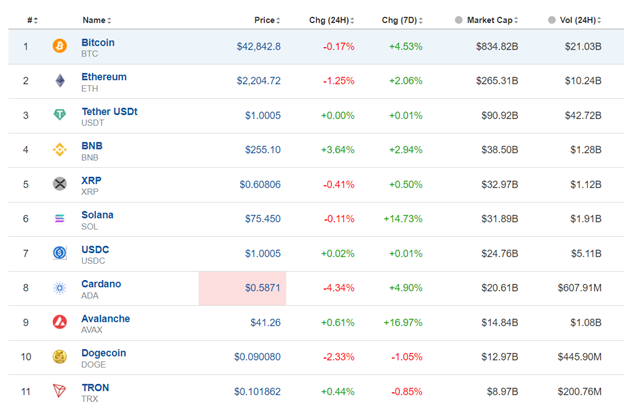Screen dimensions: 624x408
Task: Click the Ethereum diamond logo icon
Action: point(59,81)
